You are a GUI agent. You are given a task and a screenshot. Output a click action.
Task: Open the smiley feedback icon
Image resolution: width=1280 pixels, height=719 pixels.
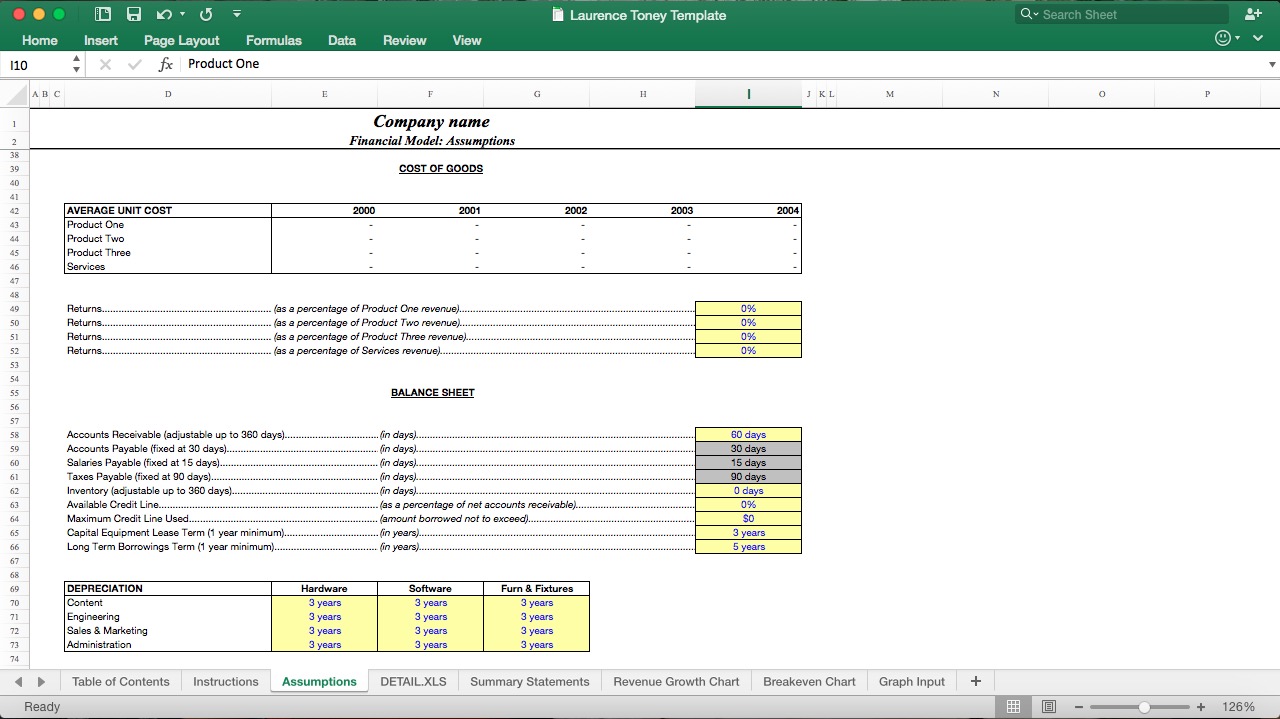pos(1222,37)
